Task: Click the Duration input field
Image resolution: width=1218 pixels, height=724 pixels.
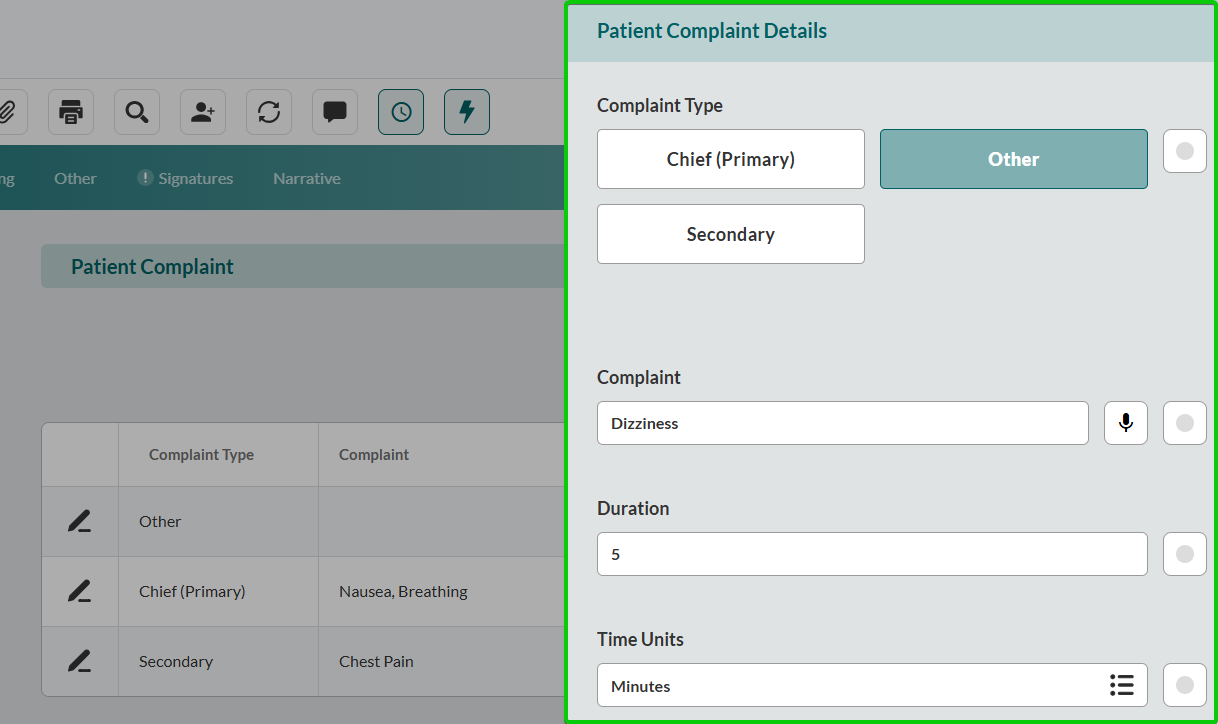Action: [871, 554]
